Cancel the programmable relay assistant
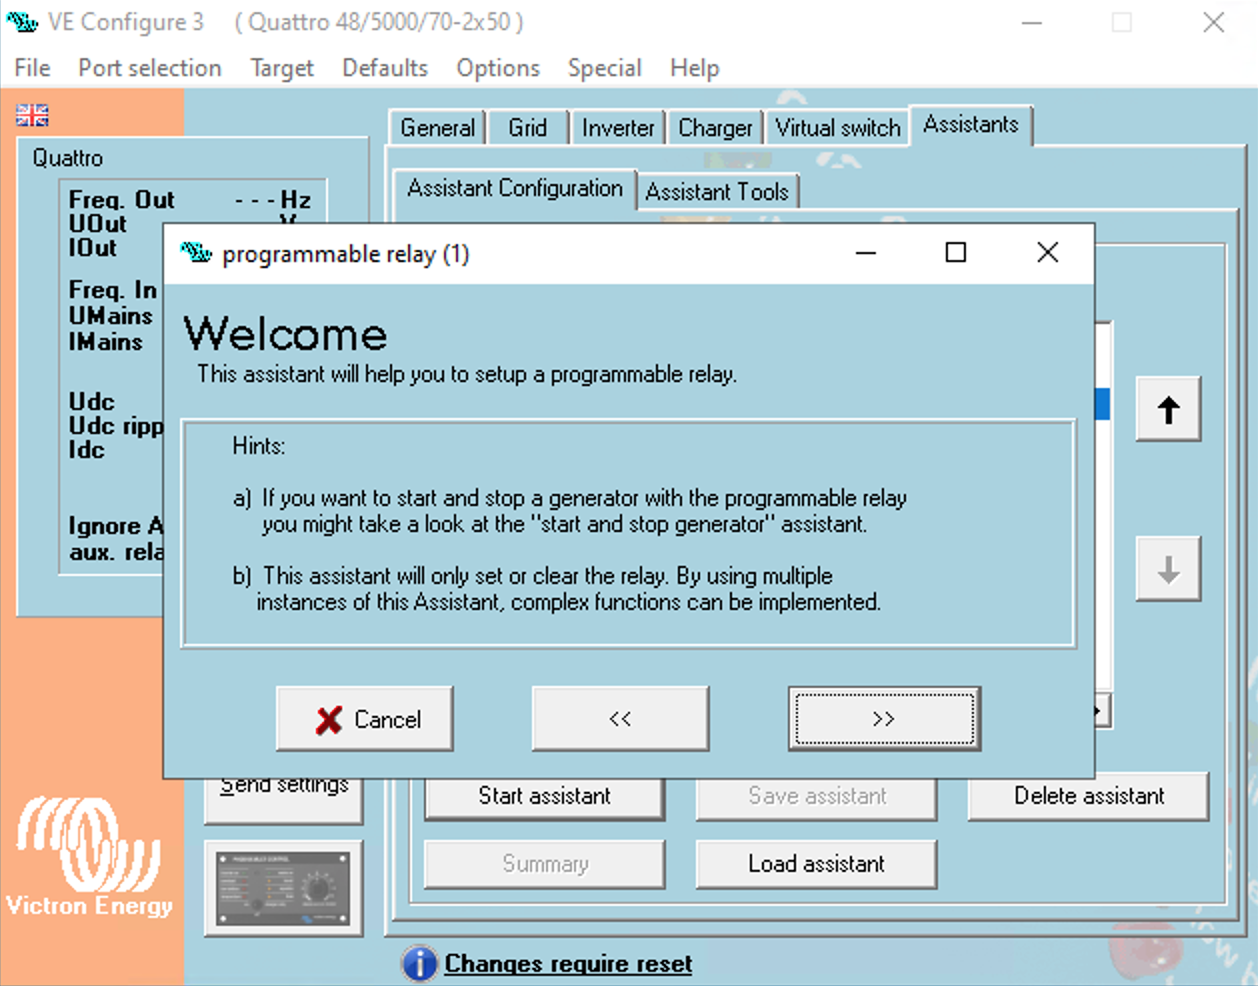 tap(365, 719)
